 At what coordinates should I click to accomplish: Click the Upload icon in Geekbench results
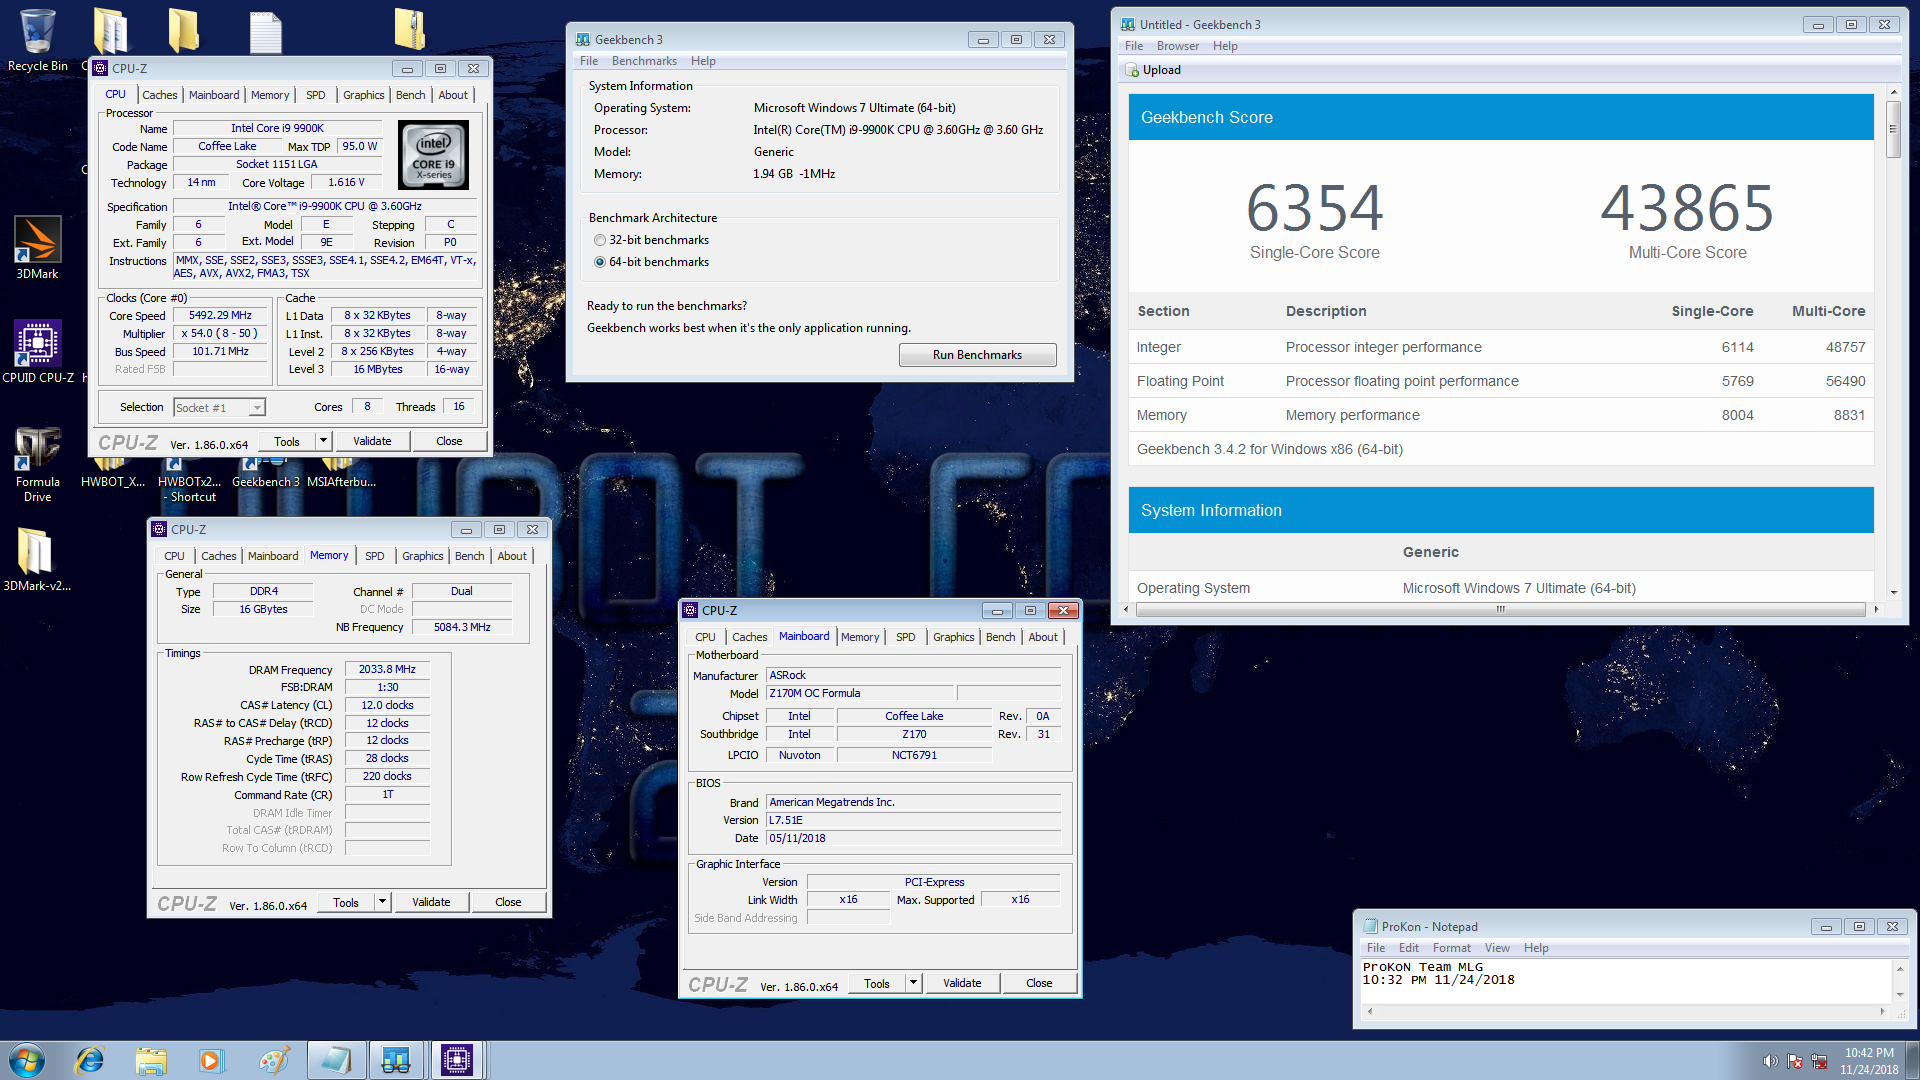1132,70
